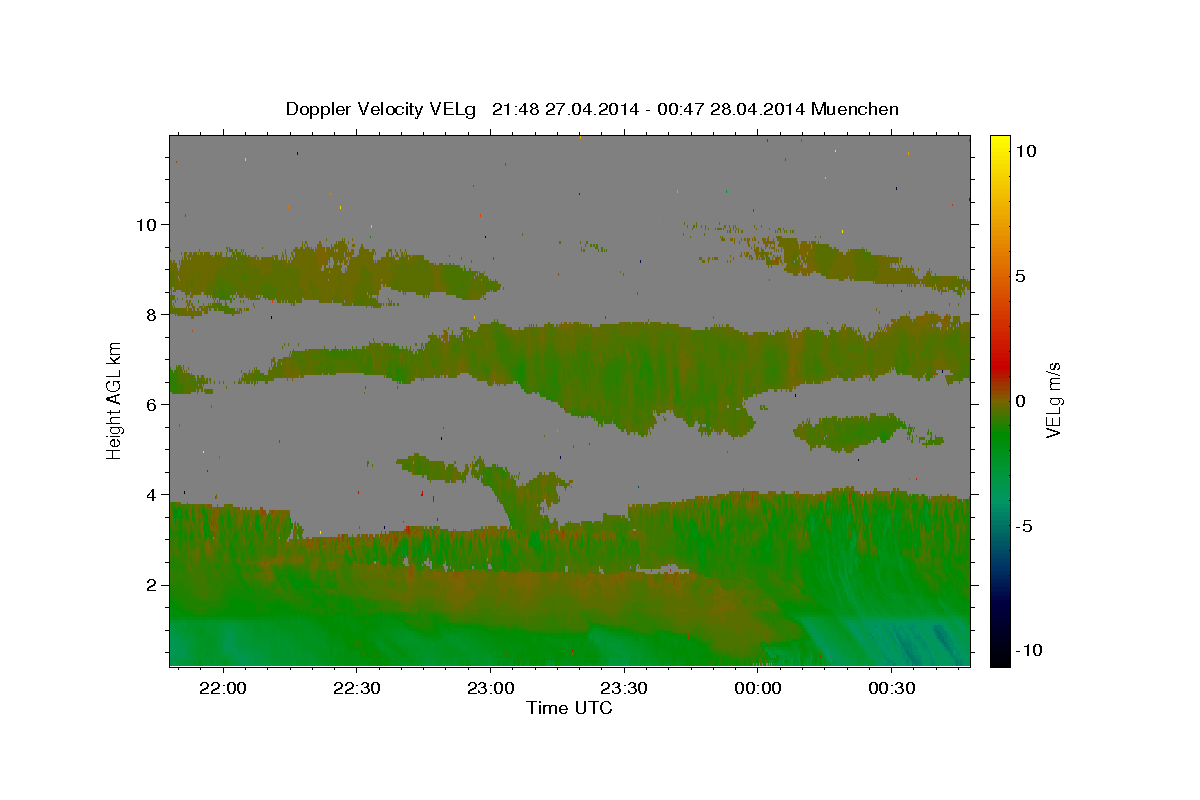
Task: Click the plot title 'Doppler Velocity VELg'
Action: 383,109
